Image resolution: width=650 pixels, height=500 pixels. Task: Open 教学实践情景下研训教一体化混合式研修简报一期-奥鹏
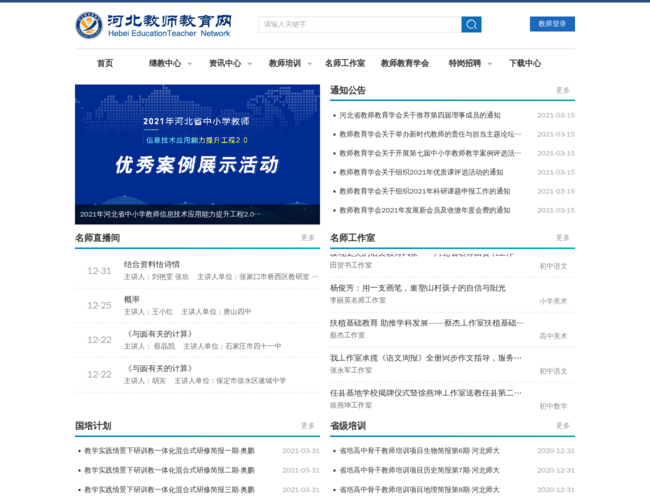(169, 451)
